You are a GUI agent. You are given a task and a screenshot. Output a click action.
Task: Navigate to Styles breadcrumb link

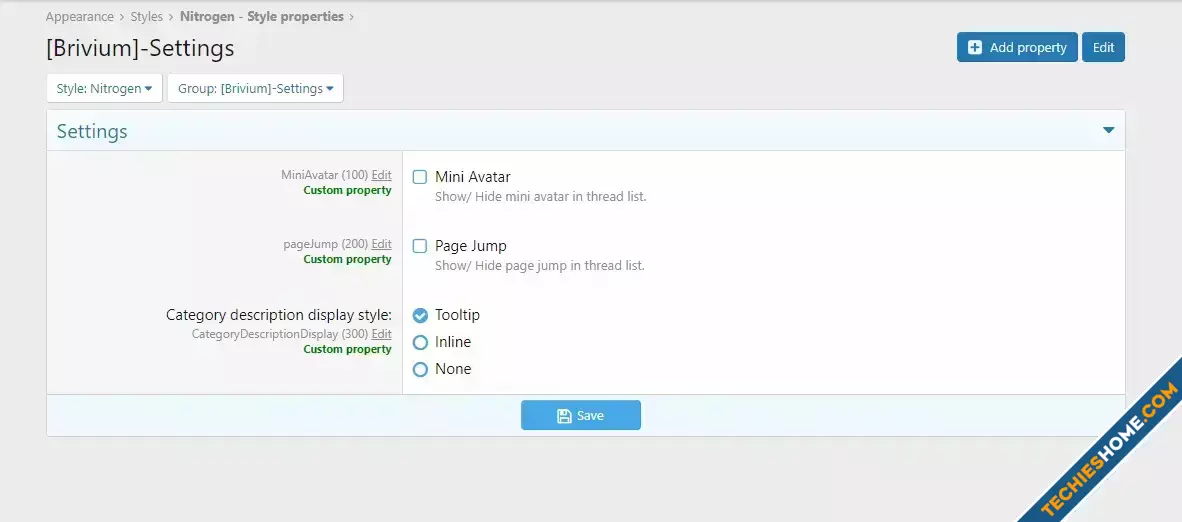coord(147,17)
